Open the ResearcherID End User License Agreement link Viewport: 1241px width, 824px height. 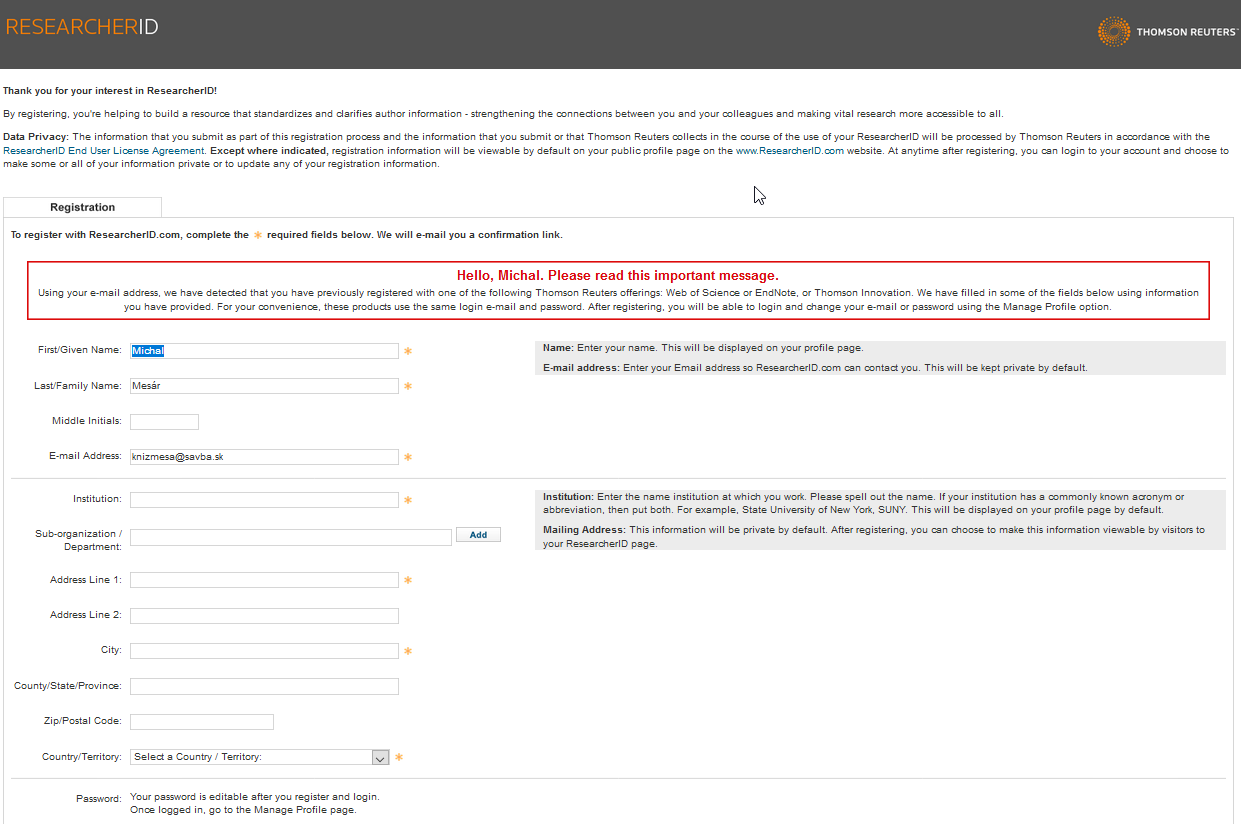point(104,150)
